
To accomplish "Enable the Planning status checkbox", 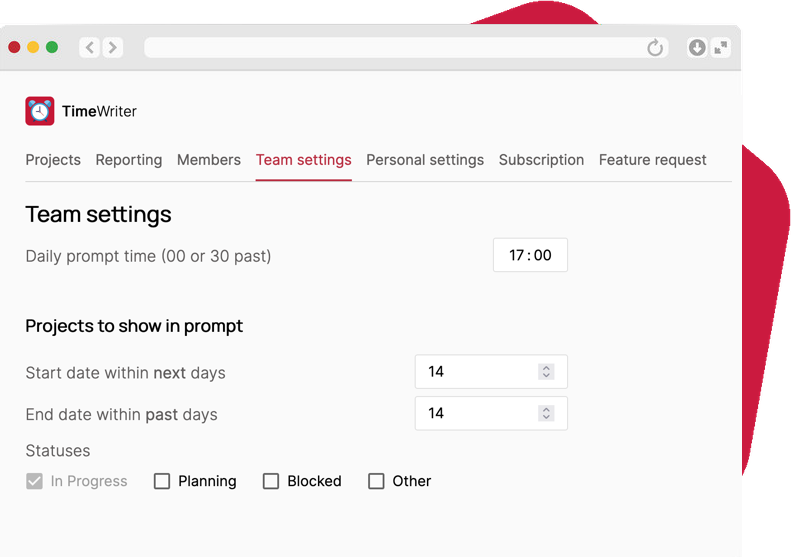I will coord(162,481).
